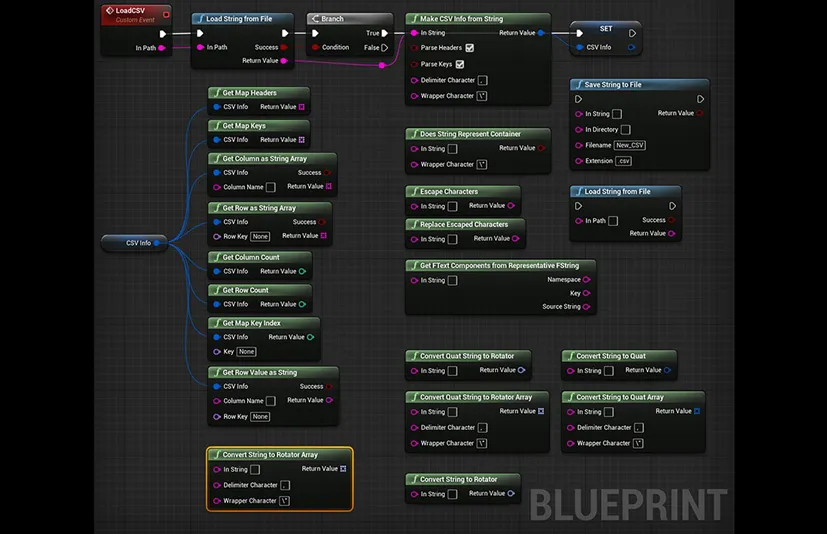This screenshot has width=827, height=534.
Task: Click Convert String to Rotator Return Value pin
Action: tap(511, 494)
